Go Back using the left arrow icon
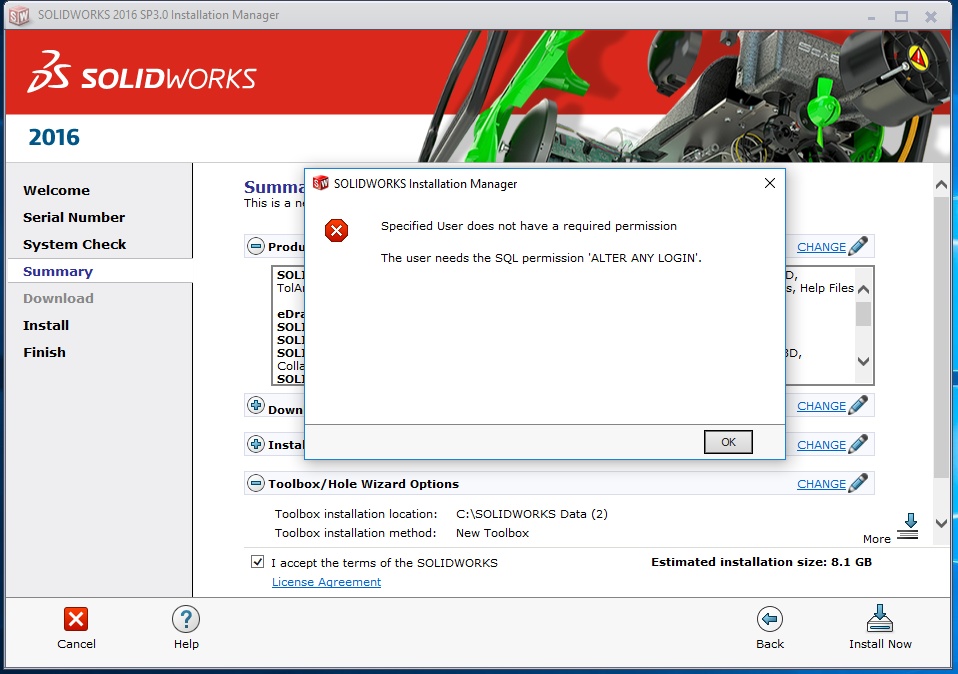 tap(769, 619)
